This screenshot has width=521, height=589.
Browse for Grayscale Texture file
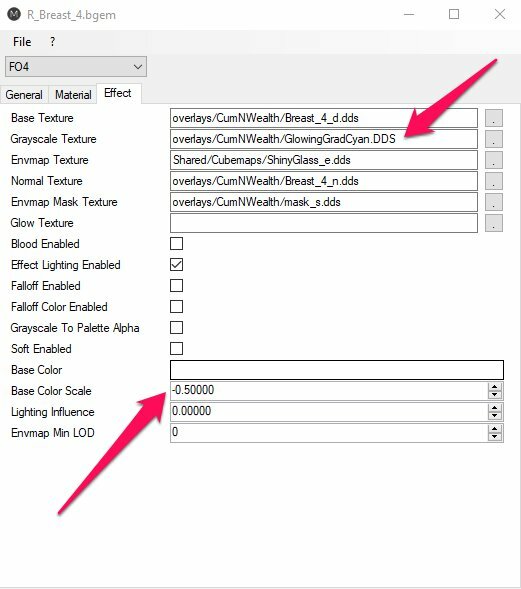point(494,139)
